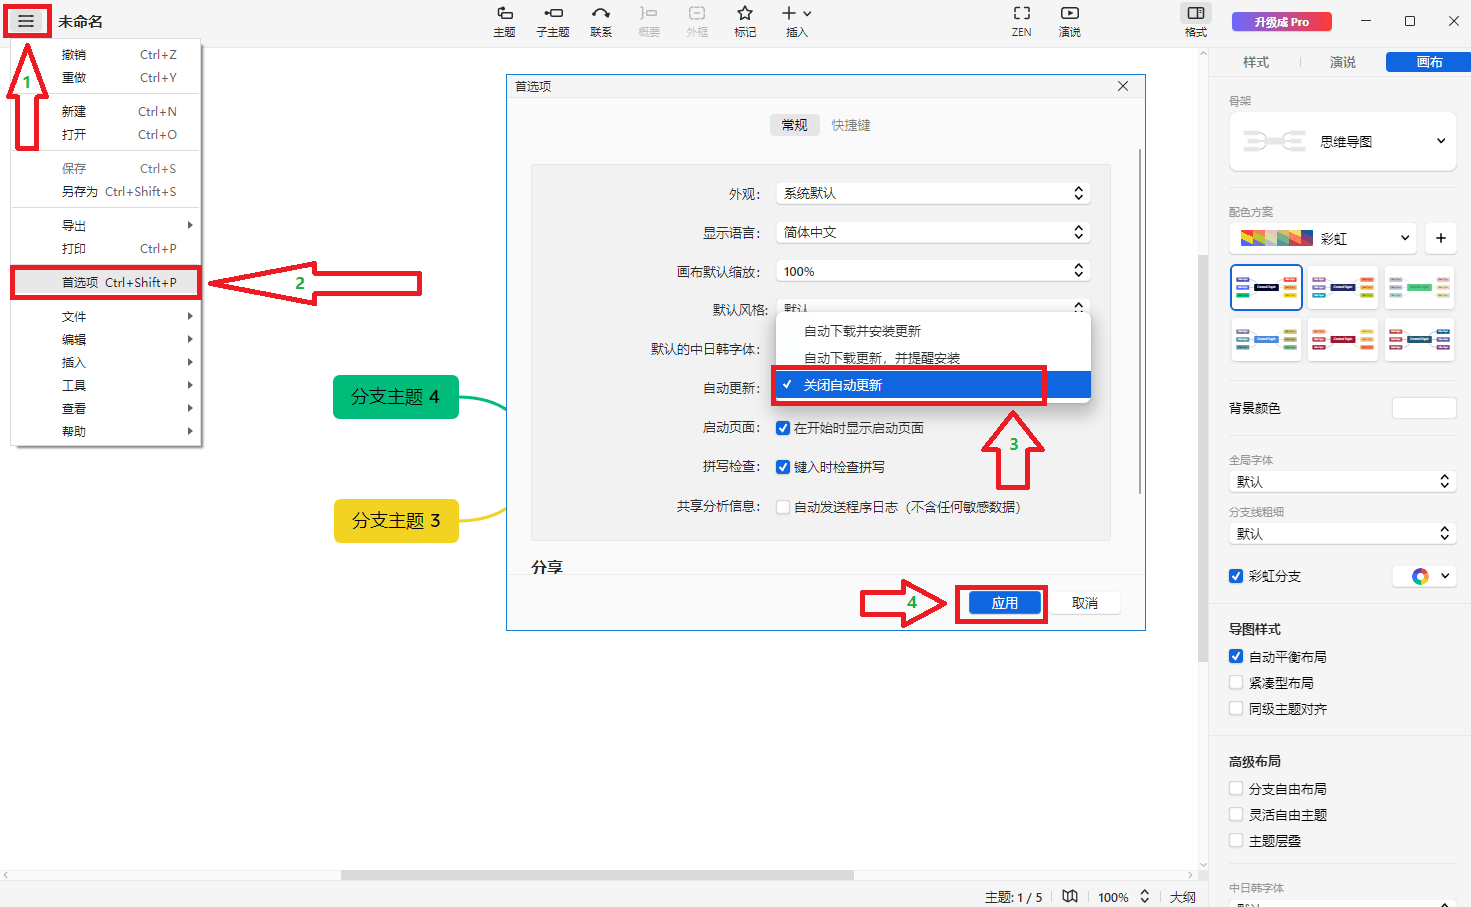Expand the 文件 submenu
Screen dimensions: 1471x907
pos(106,317)
